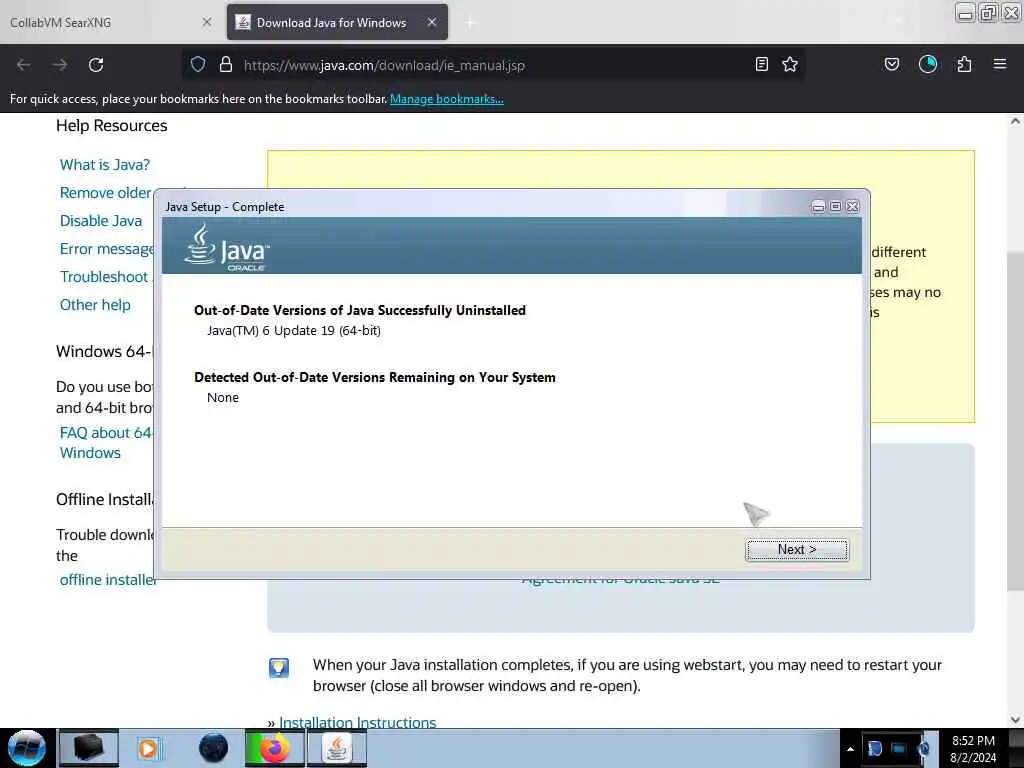Click the network monitor tray icon
The width and height of the screenshot is (1024, 768).
[899, 748]
